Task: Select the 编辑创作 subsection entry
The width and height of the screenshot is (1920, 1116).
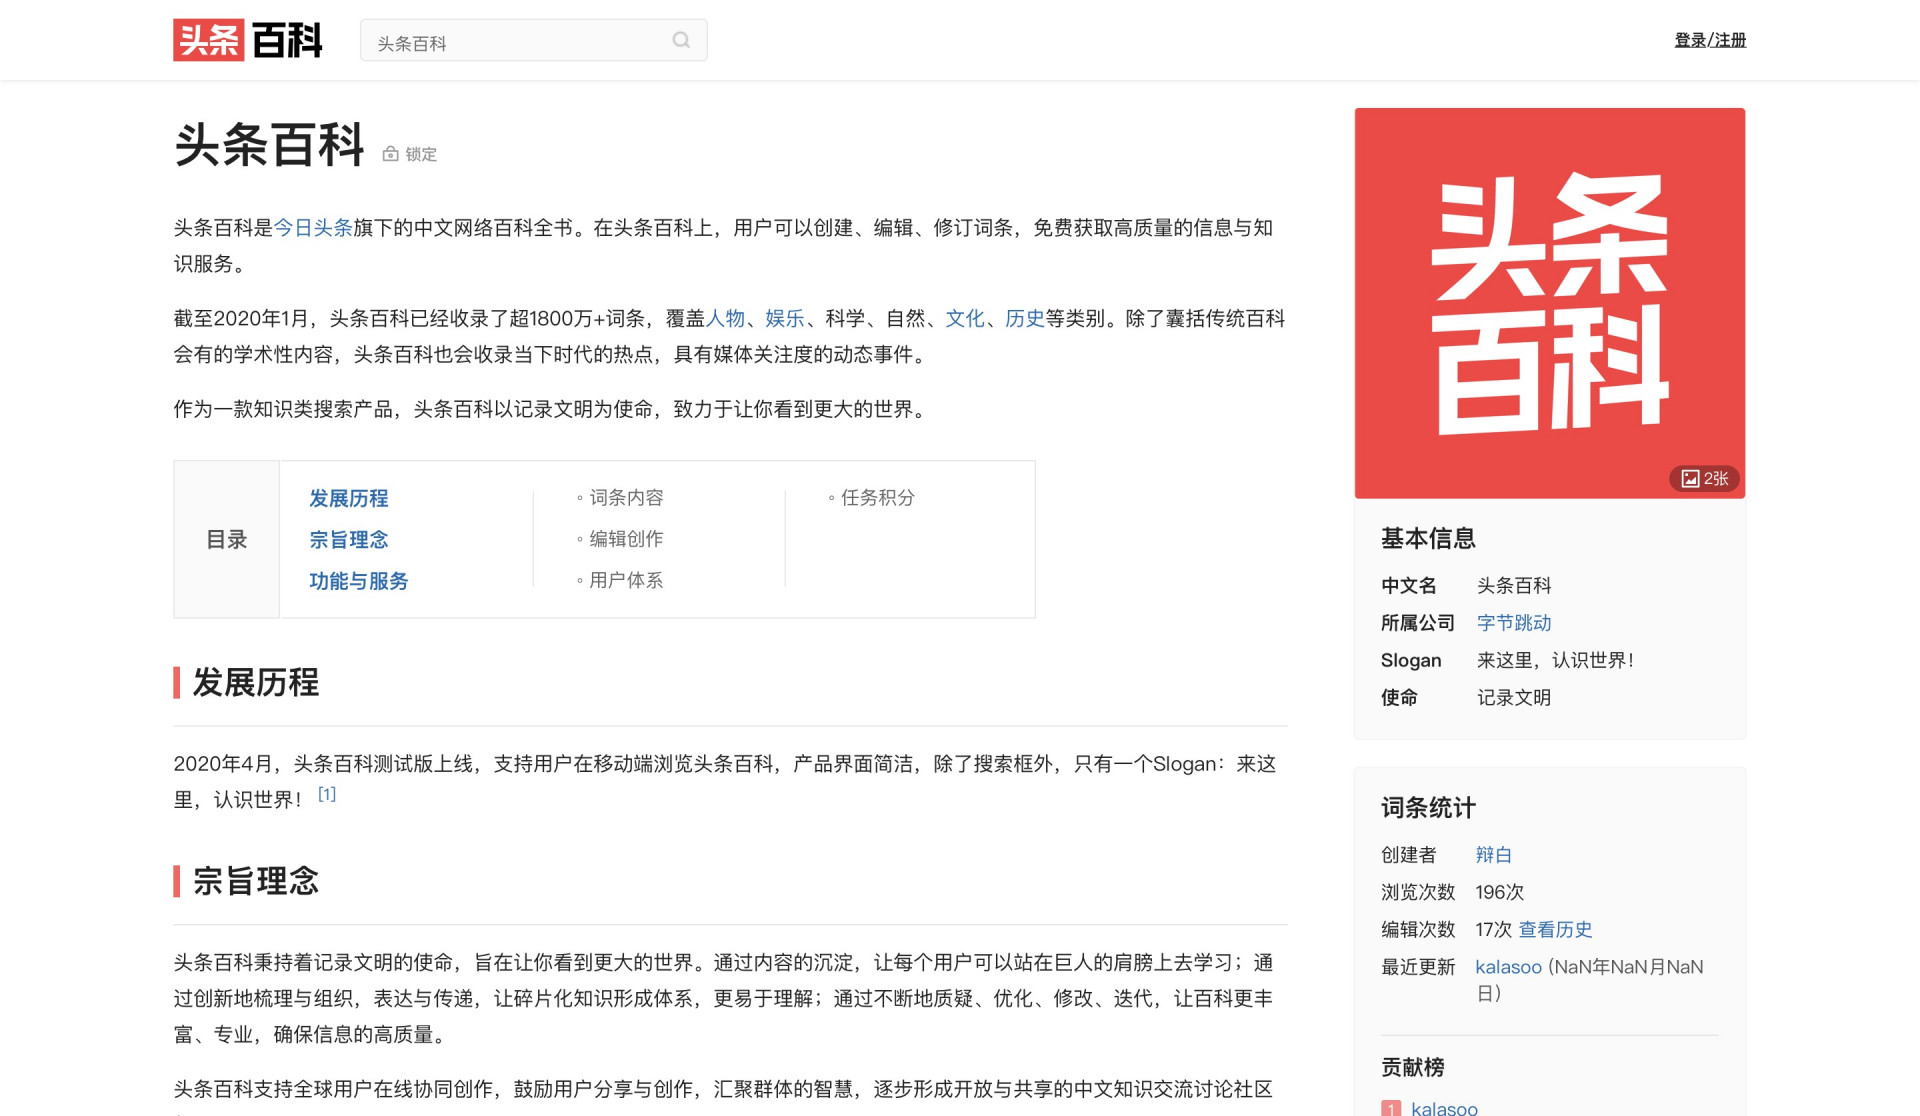Action: [x=625, y=539]
